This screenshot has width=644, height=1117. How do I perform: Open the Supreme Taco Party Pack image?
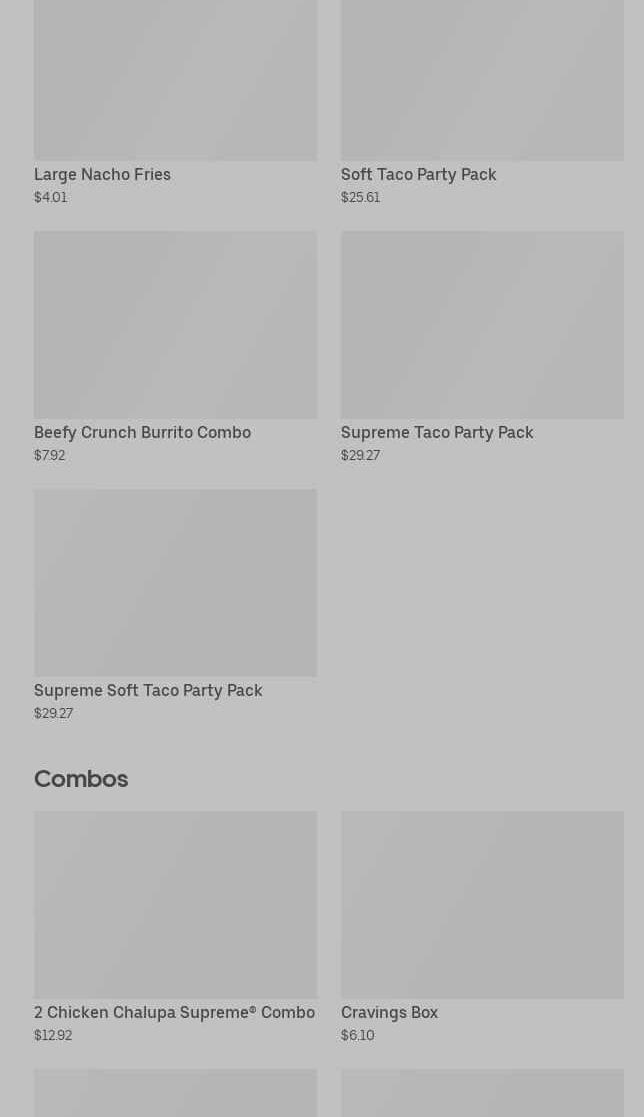pyautogui.click(x=482, y=325)
